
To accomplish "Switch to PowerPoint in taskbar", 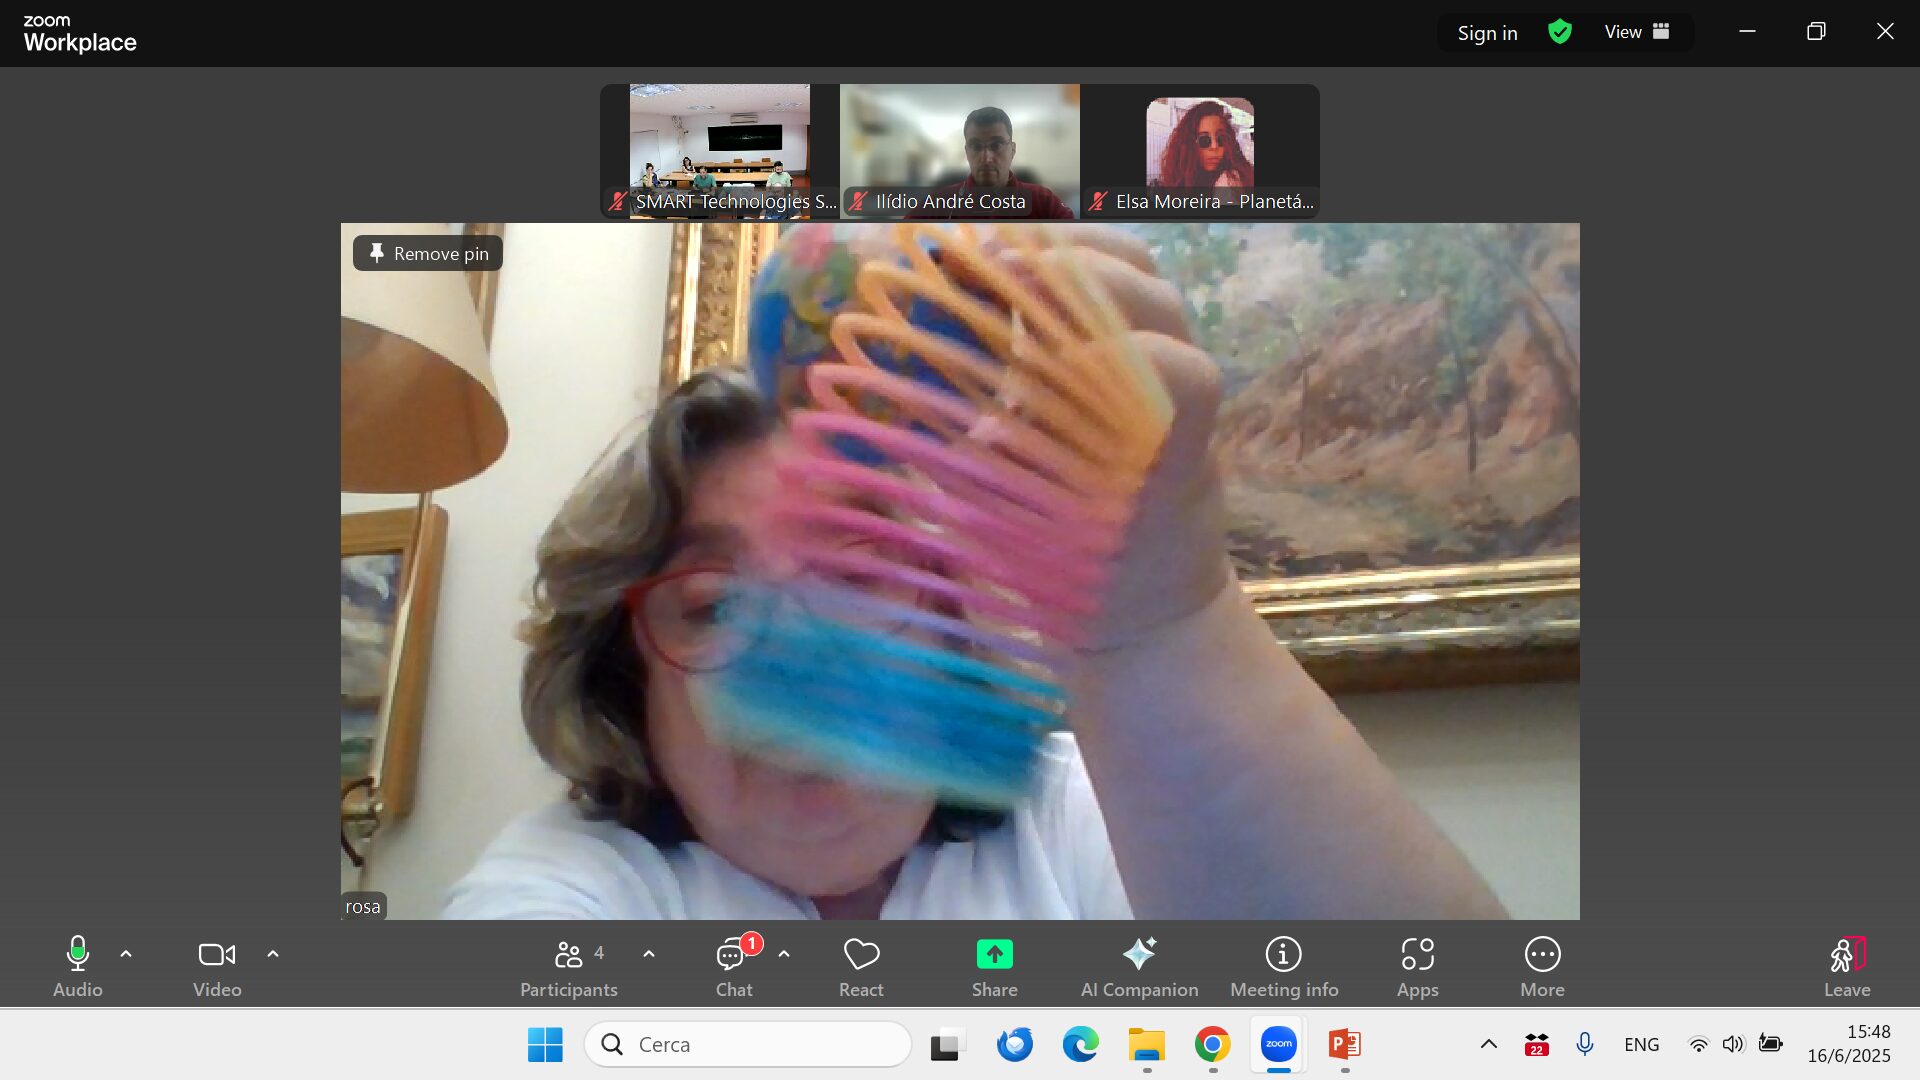I will point(1344,1044).
